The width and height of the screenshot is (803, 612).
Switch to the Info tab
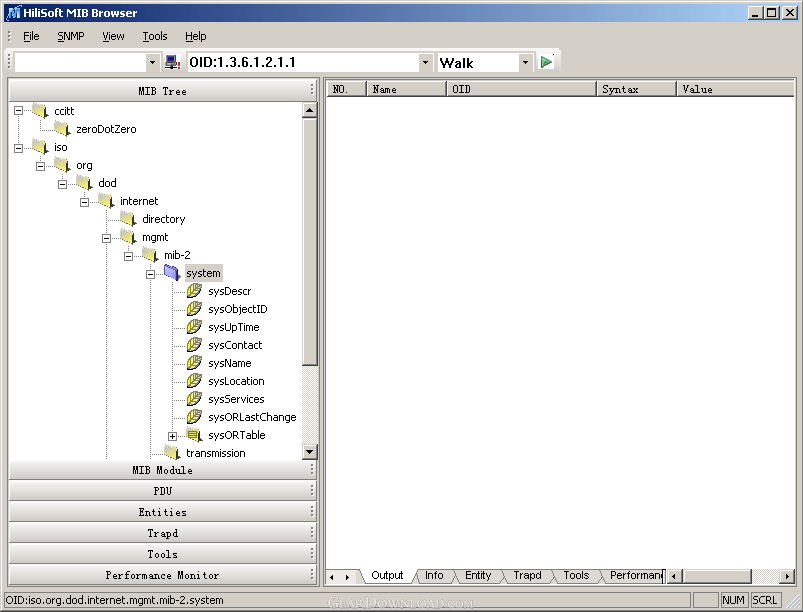434,575
